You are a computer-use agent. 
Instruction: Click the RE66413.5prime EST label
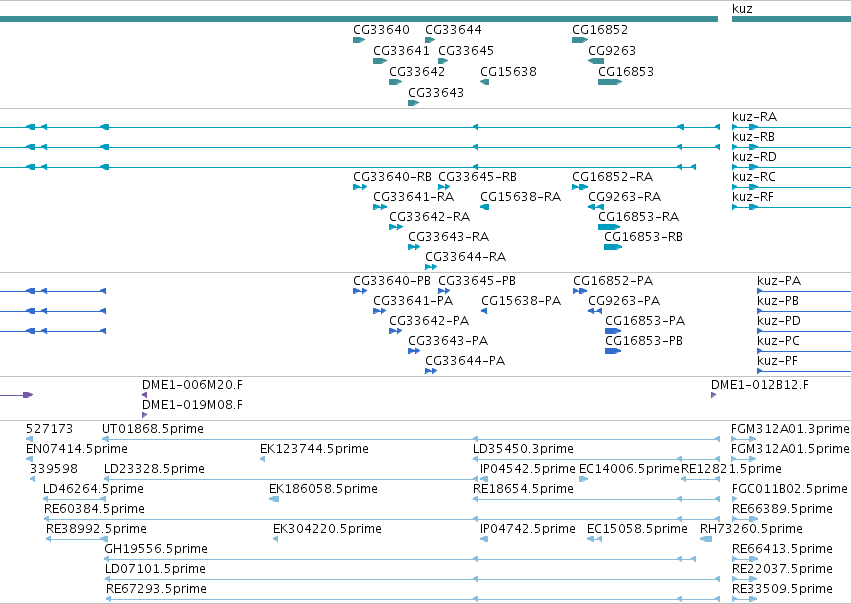tap(782, 549)
